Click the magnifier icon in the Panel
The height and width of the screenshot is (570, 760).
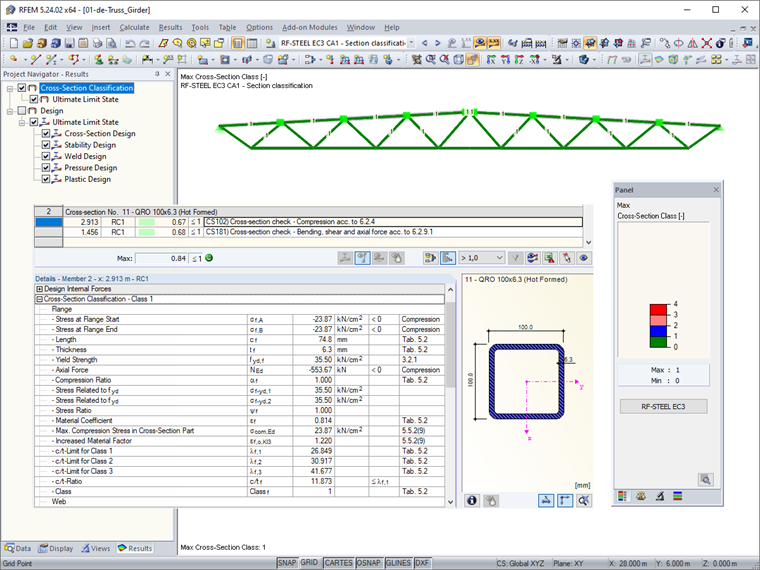tap(706, 480)
